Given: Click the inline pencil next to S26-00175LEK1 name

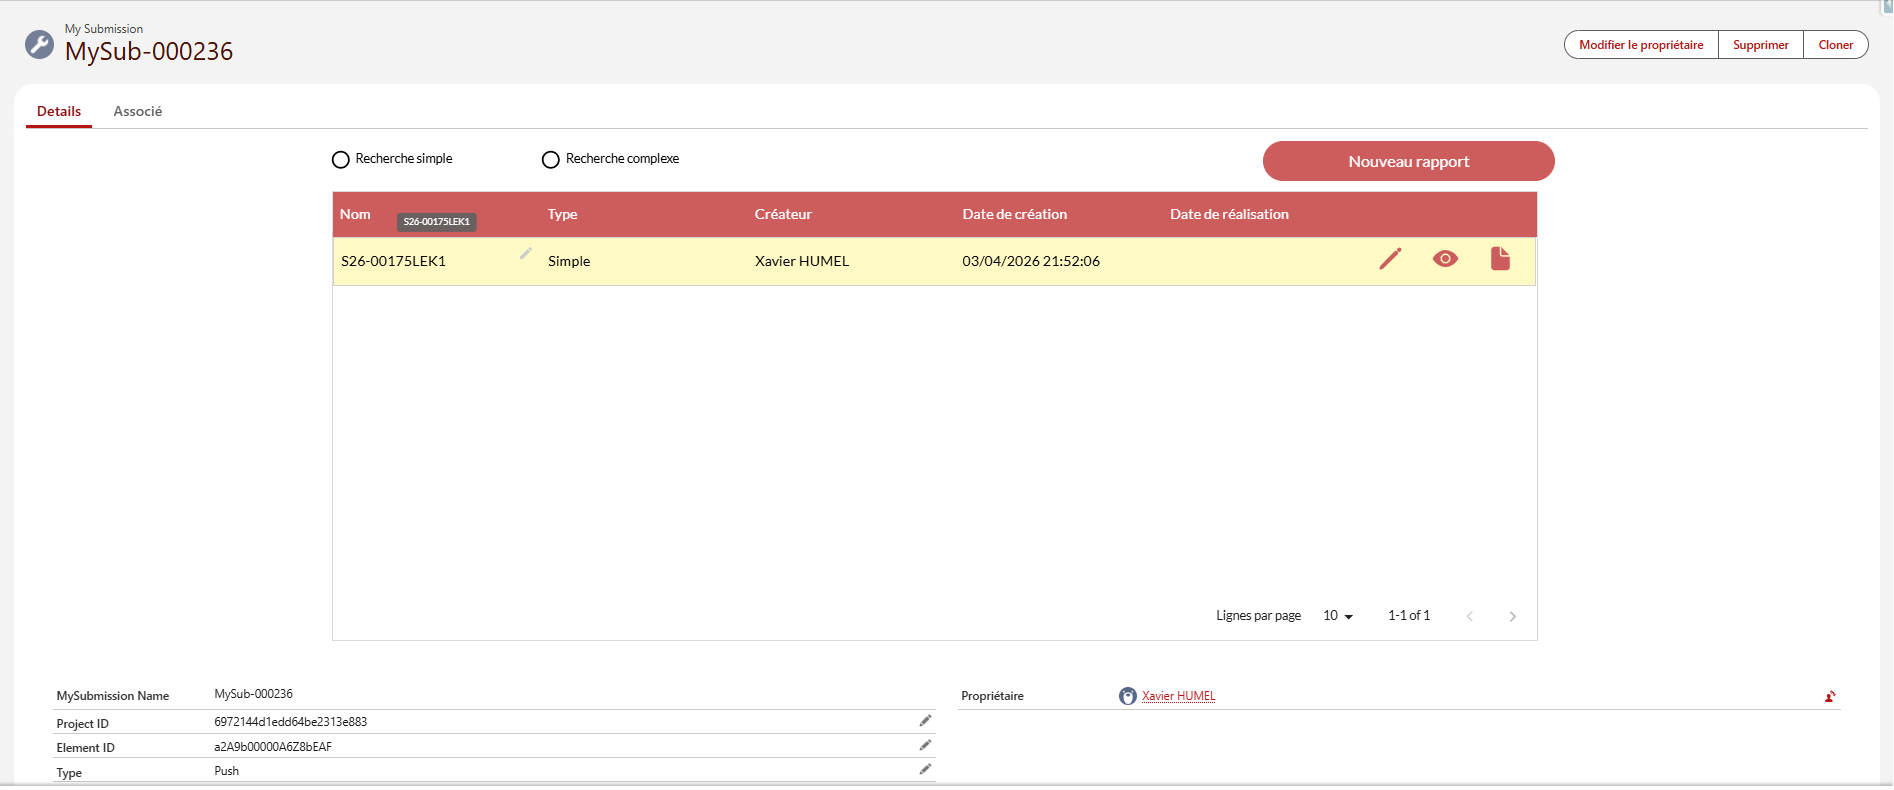Looking at the screenshot, I should pyautogui.click(x=526, y=253).
